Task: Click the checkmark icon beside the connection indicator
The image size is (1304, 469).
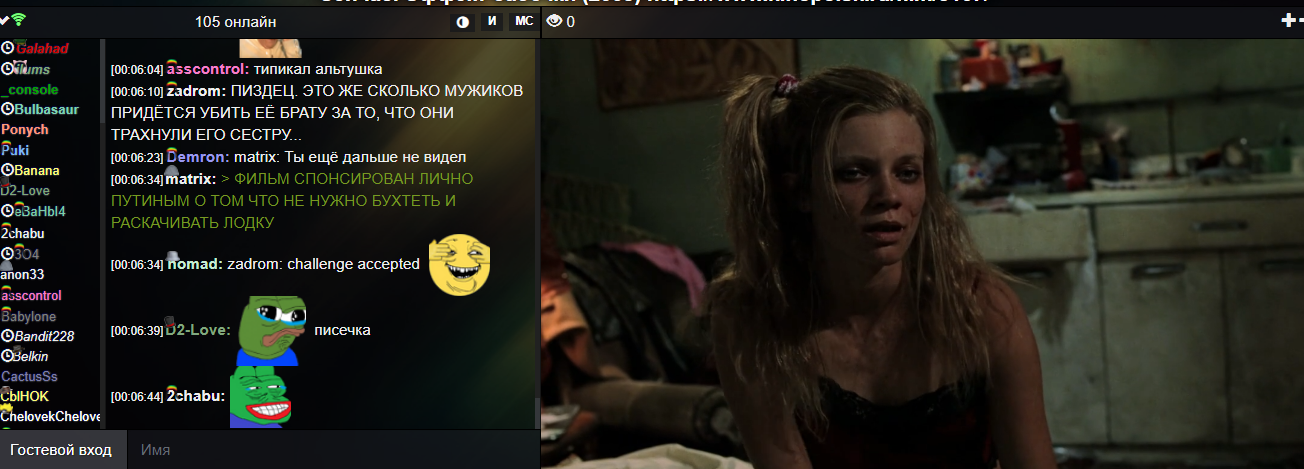Action: point(5,20)
